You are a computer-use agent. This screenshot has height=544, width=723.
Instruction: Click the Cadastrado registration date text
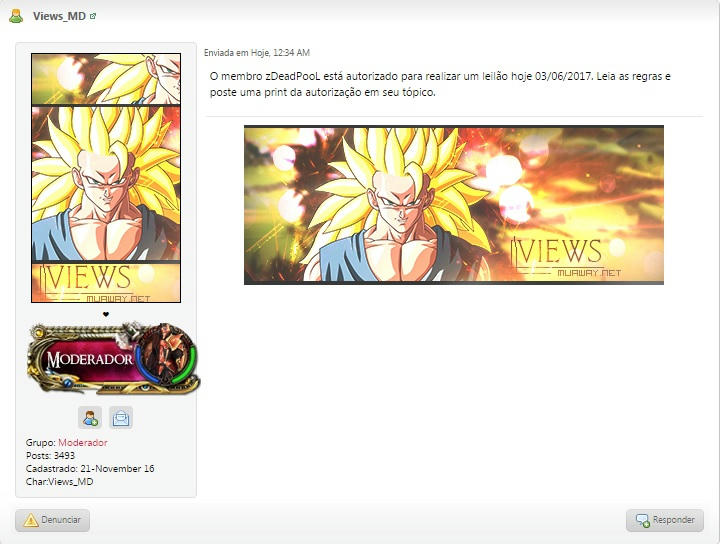(x=90, y=469)
